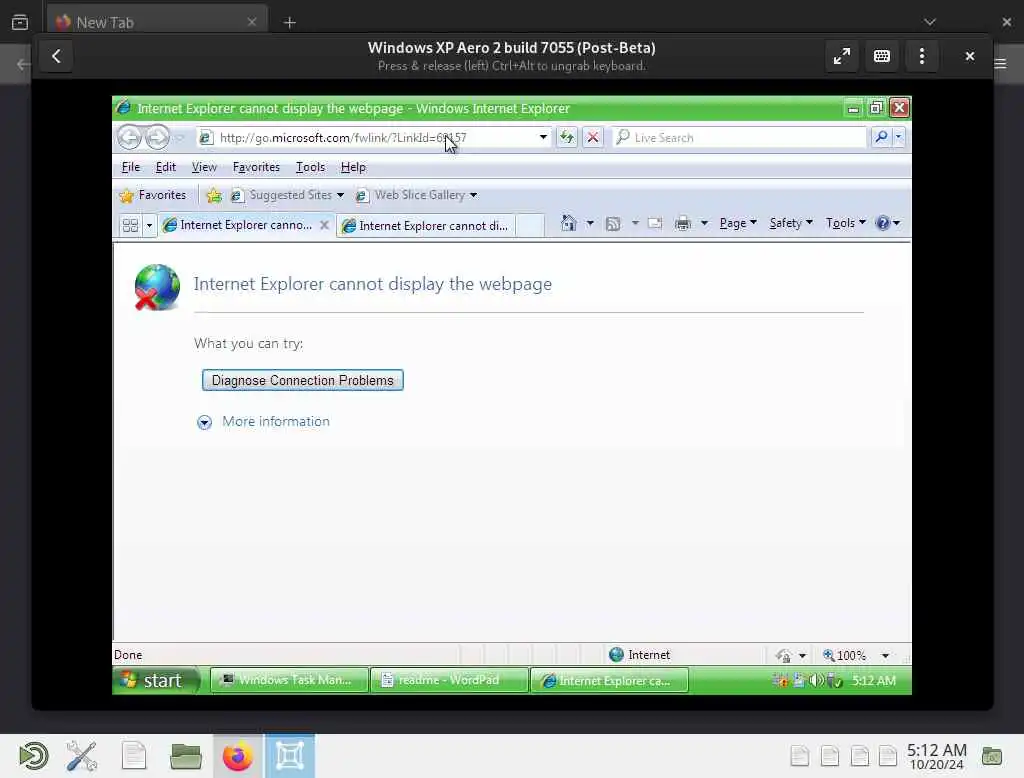Open a new blank IE tab
The width and height of the screenshot is (1024, 778).
tap(530, 225)
